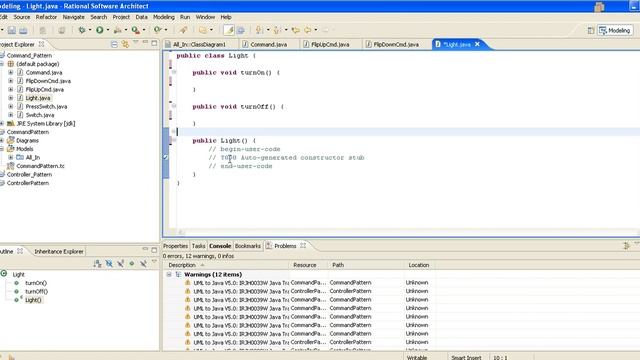Open the Run dropdown arrow

click(108, 30)
